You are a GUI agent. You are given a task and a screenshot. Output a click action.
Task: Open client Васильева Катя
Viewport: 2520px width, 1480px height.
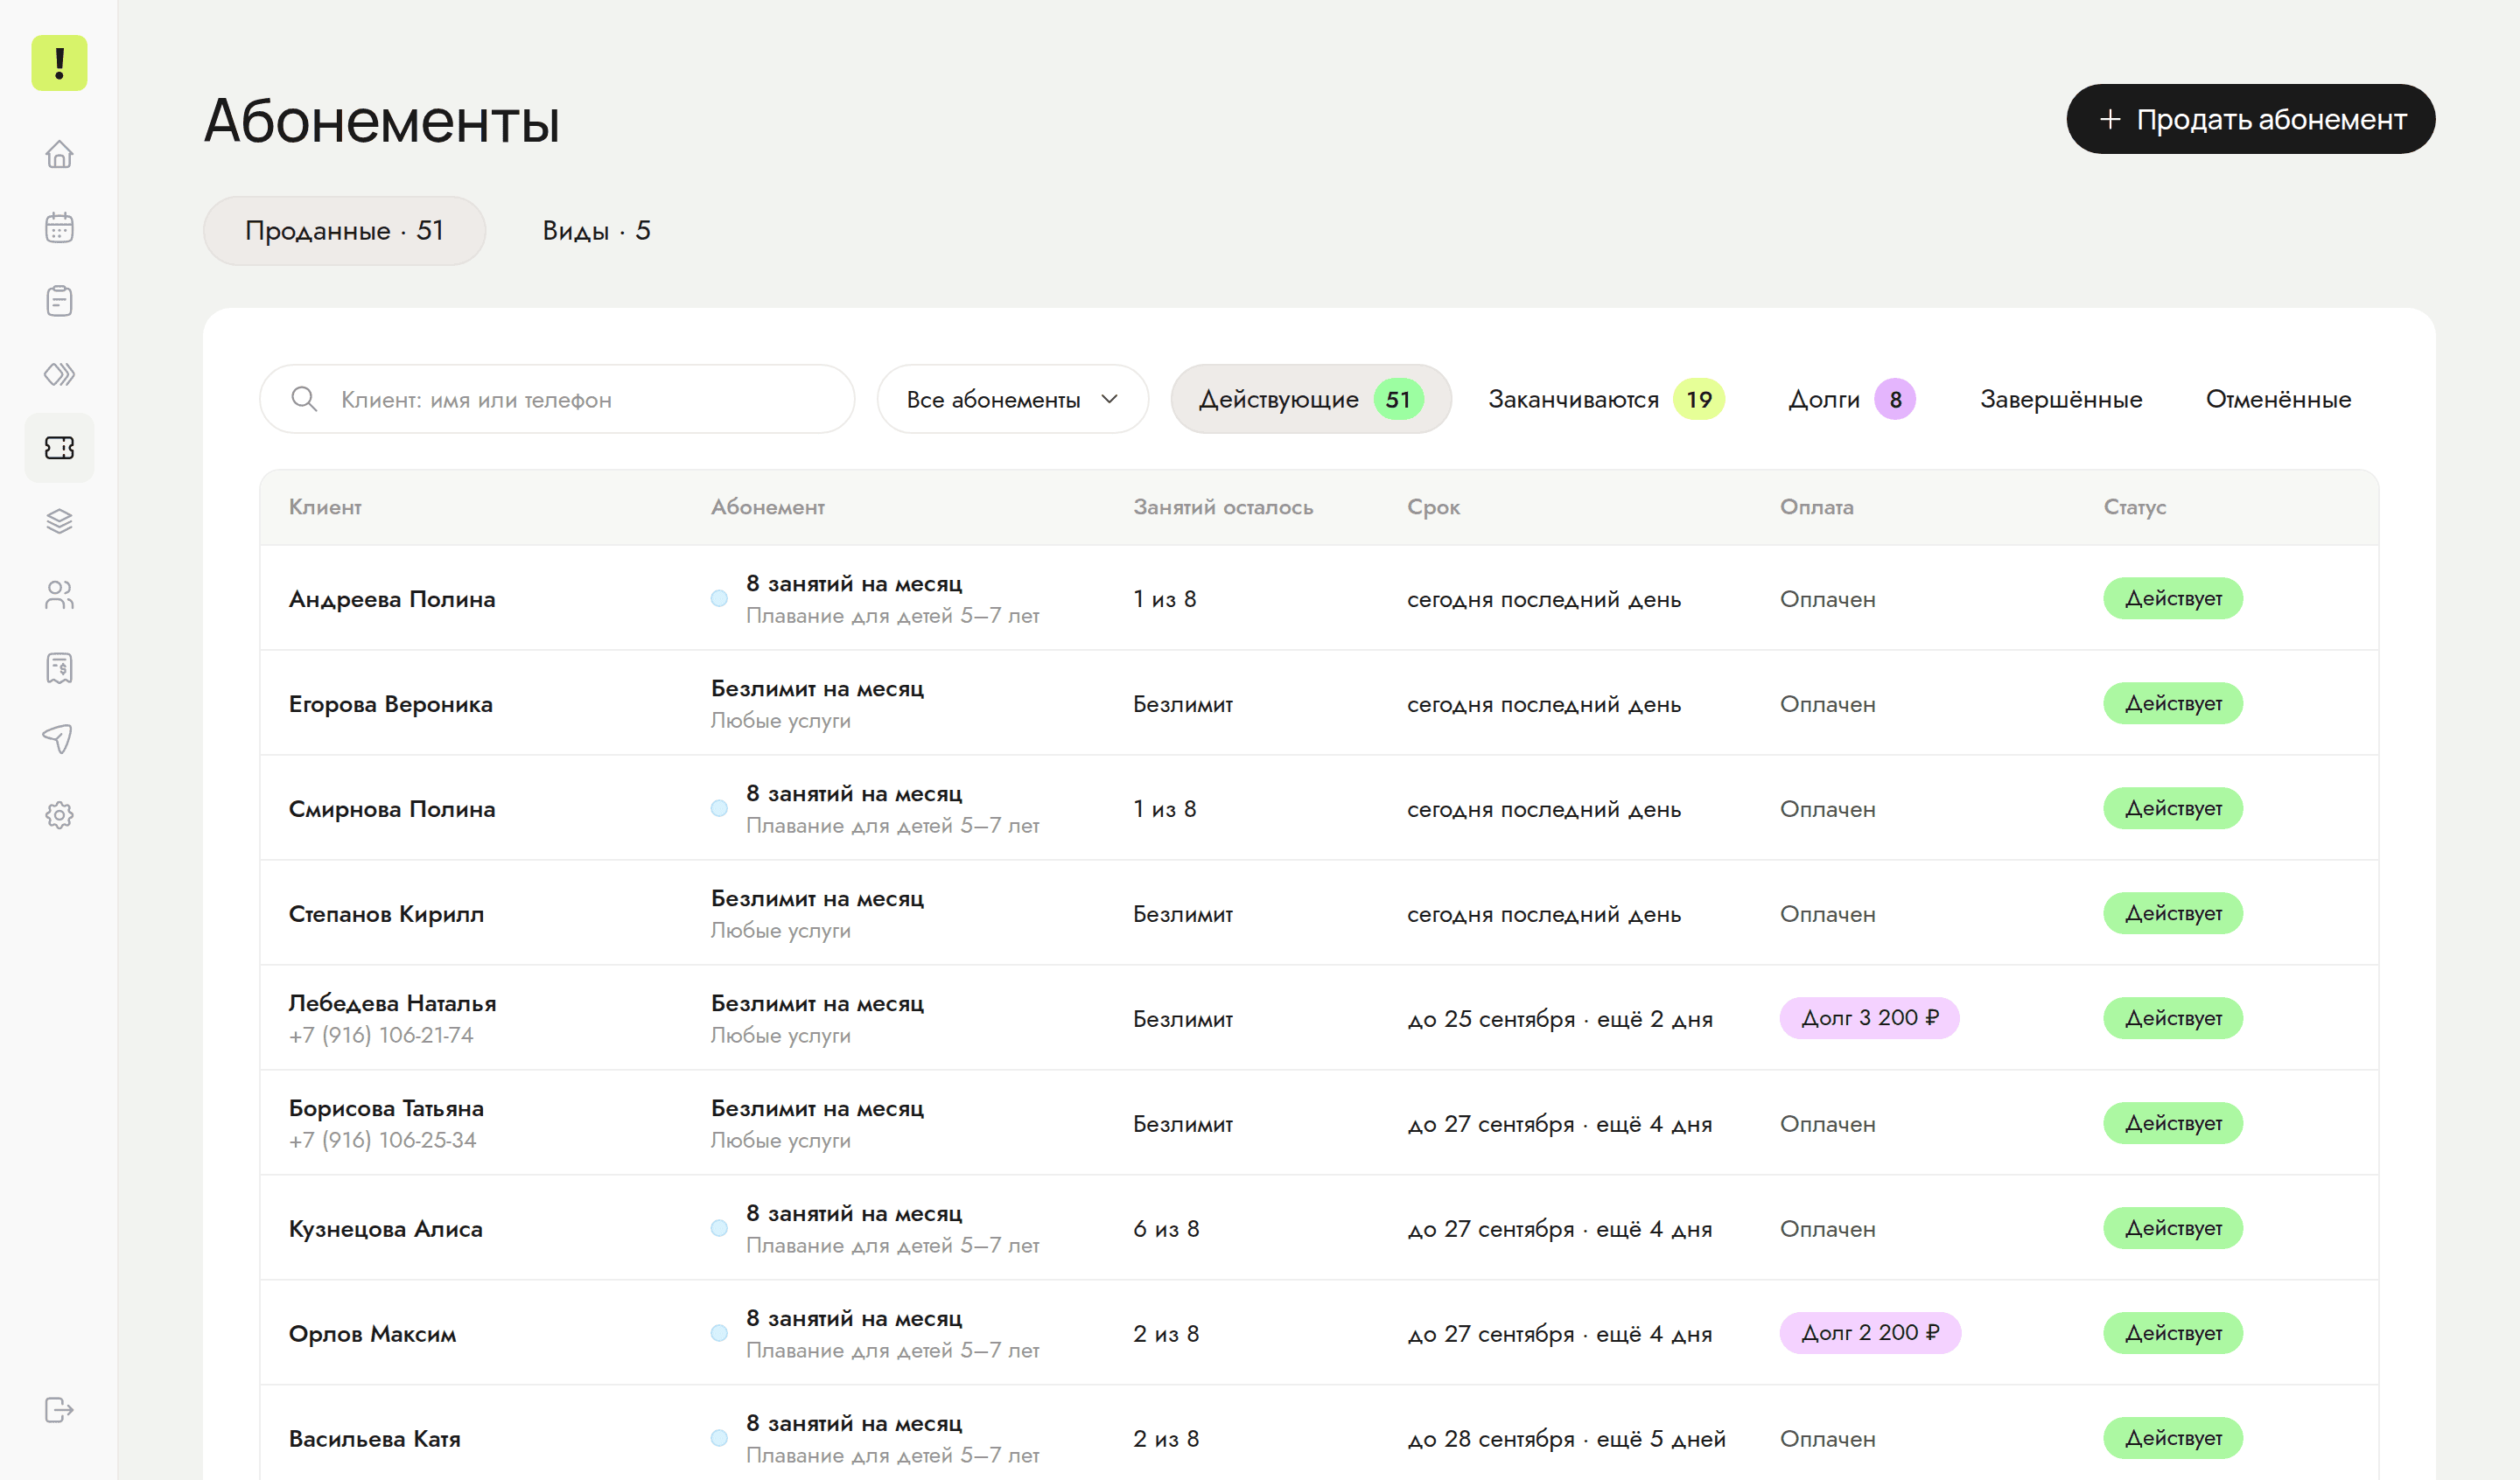[375, 1439]
